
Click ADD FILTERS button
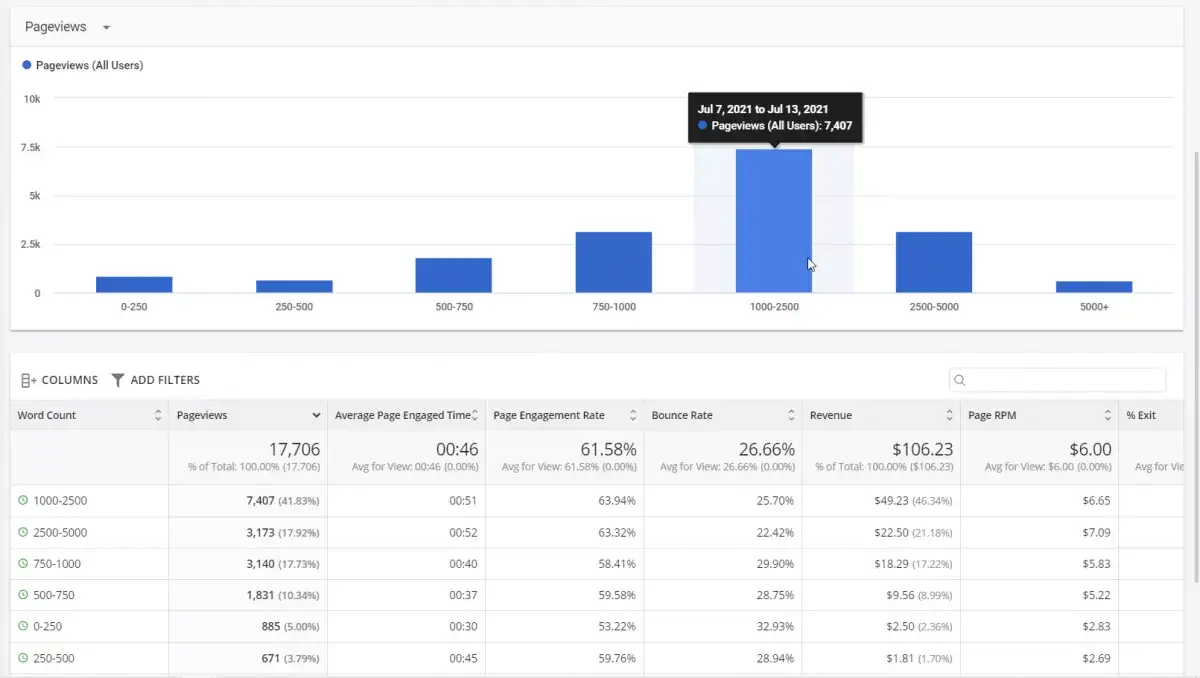coord(155,380)
